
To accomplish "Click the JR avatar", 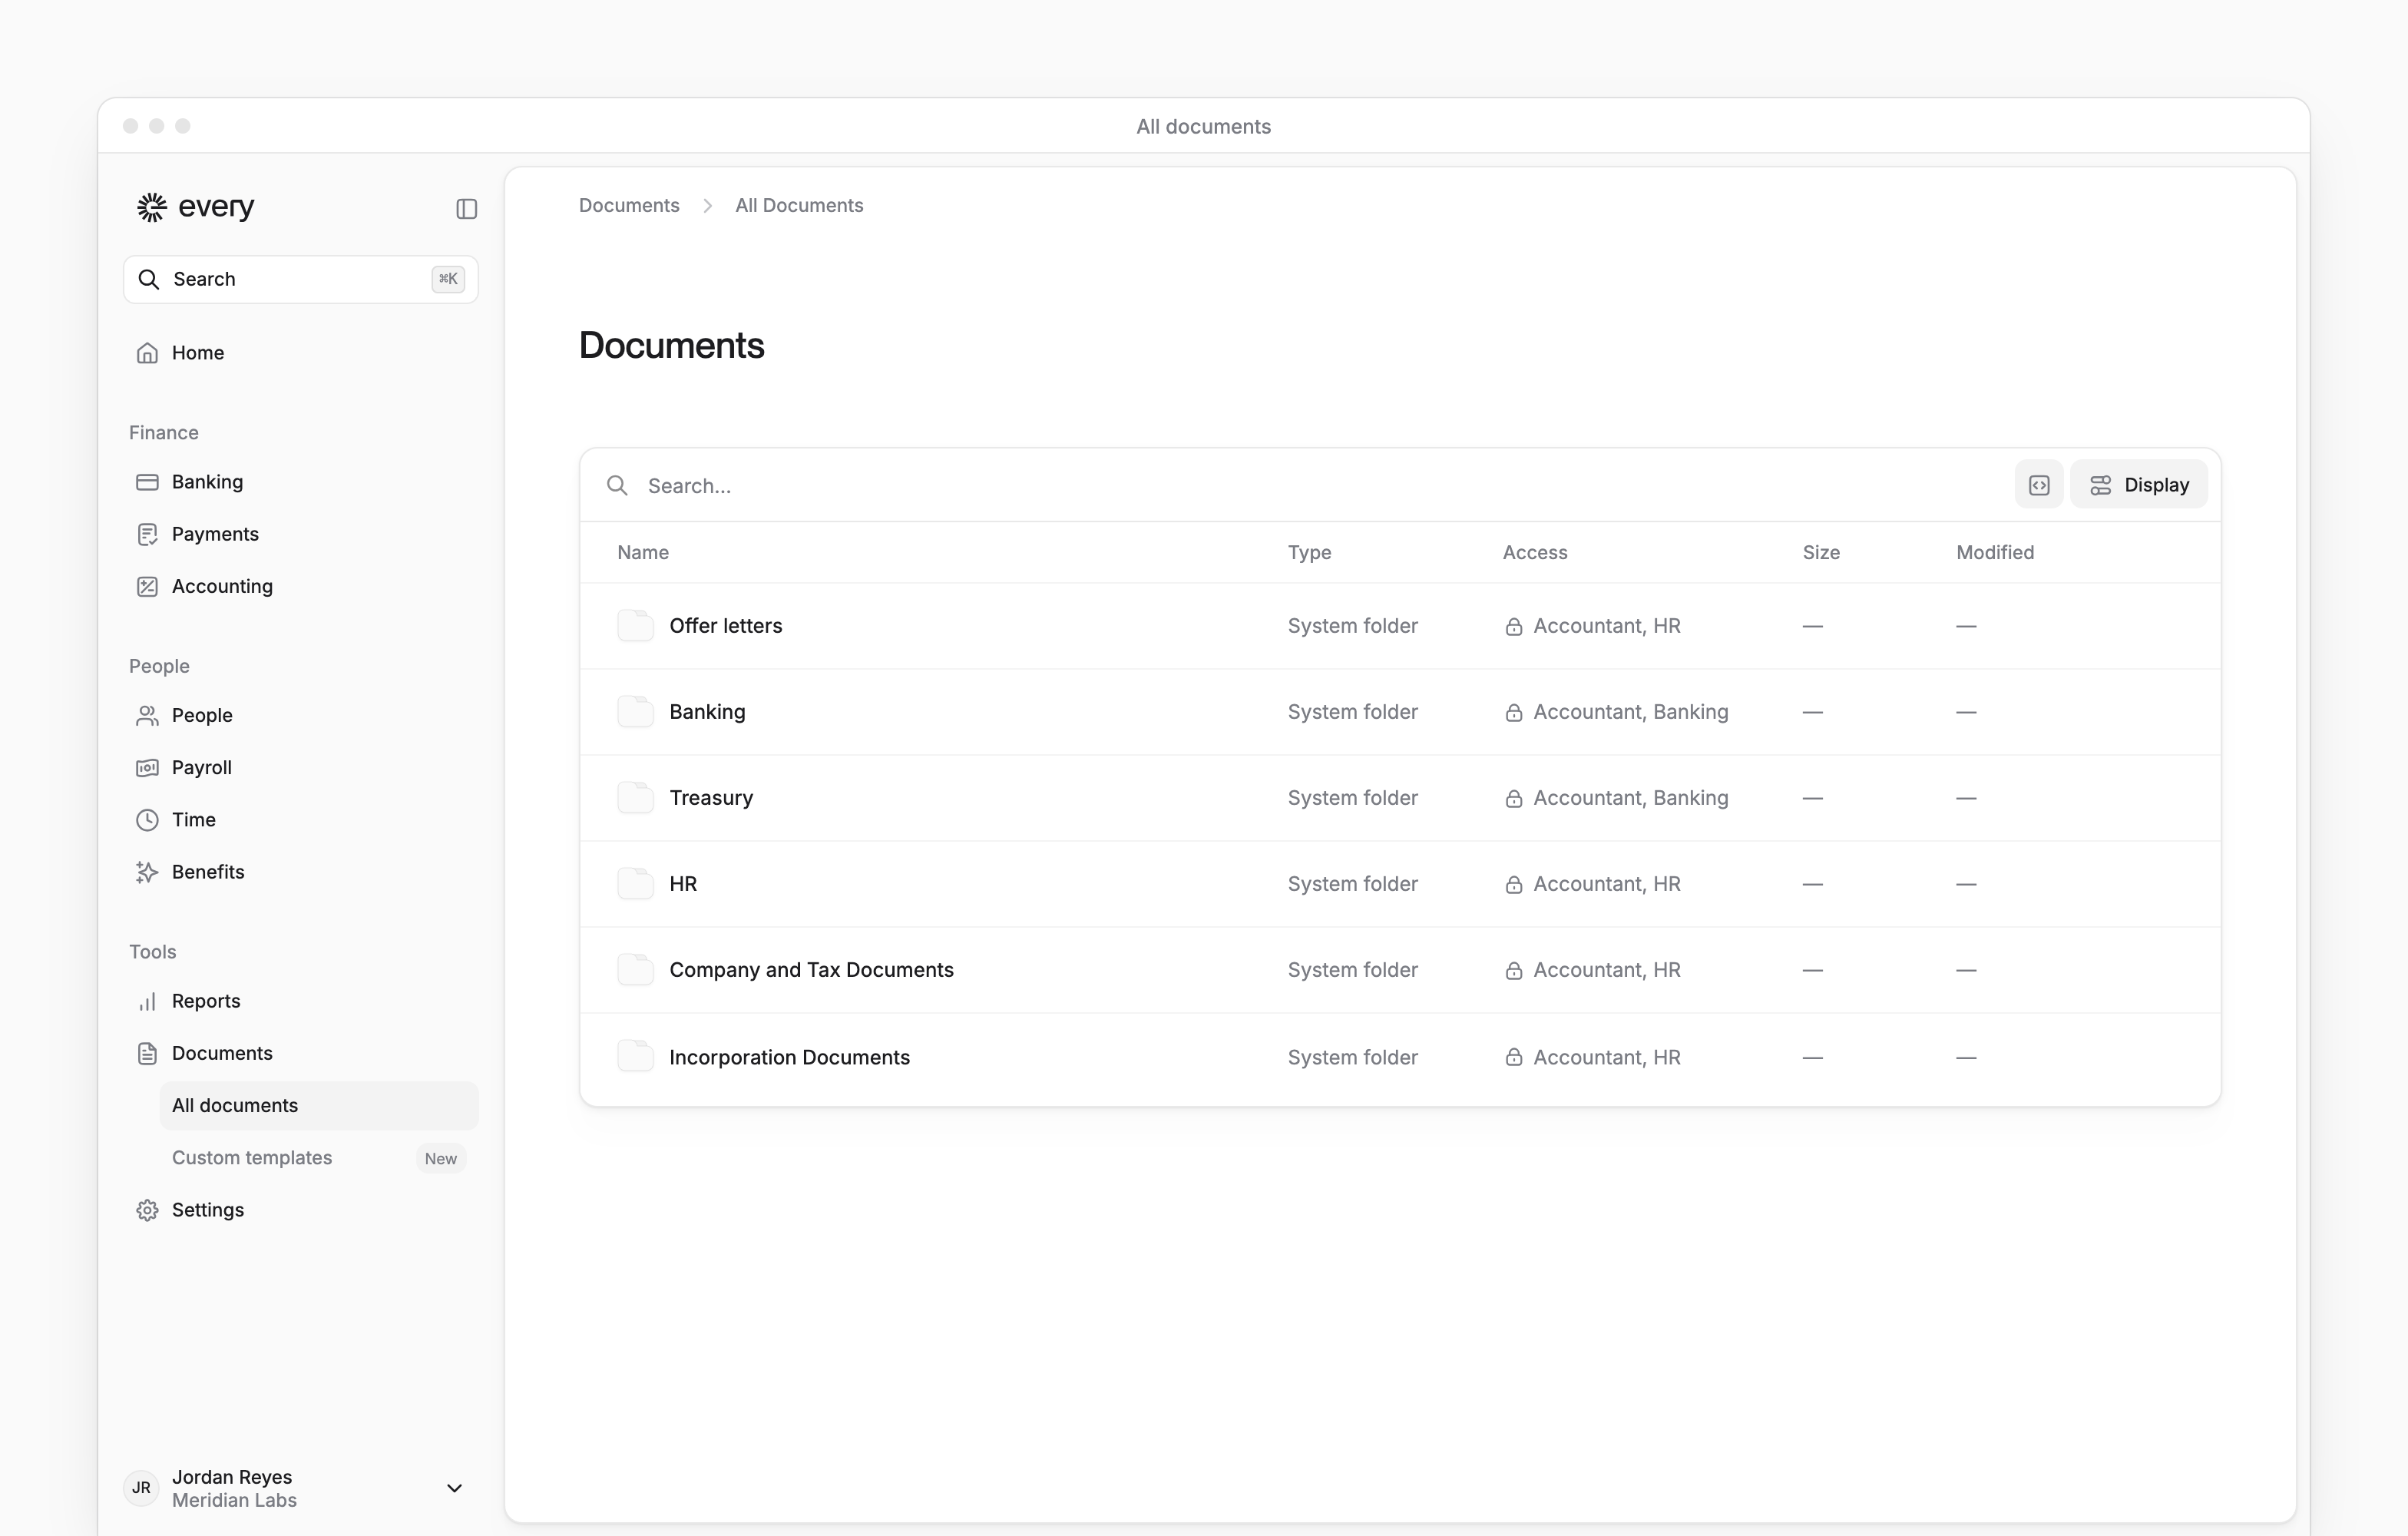I will click(x=141, y=1488).
